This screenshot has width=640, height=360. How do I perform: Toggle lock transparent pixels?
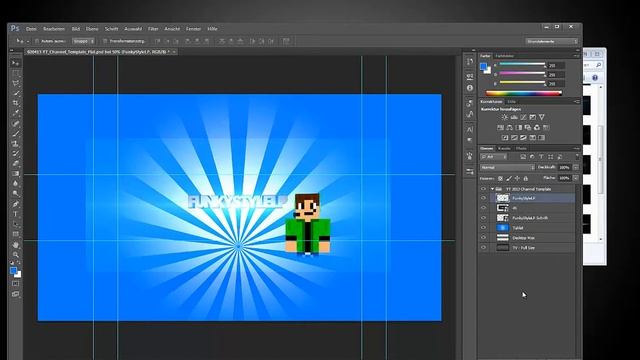point(500,178)
